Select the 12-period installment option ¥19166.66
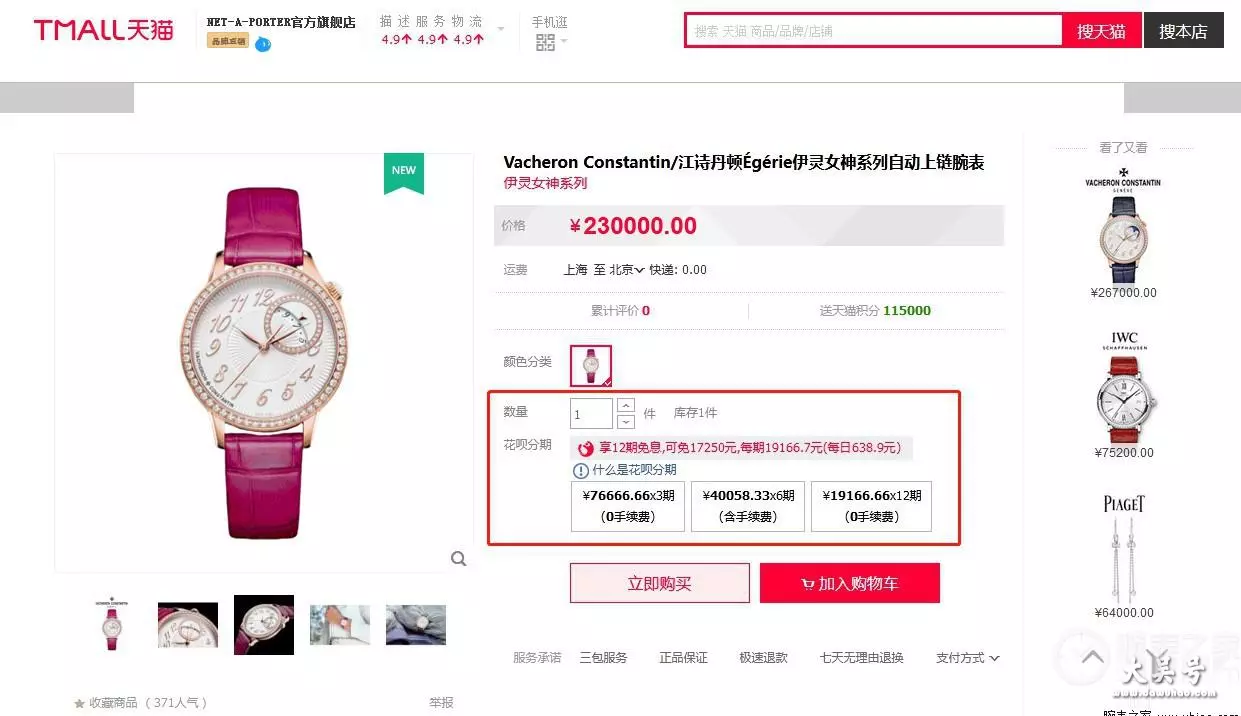The height and width of the screenshot is (716, 1241). coord(871,506)
